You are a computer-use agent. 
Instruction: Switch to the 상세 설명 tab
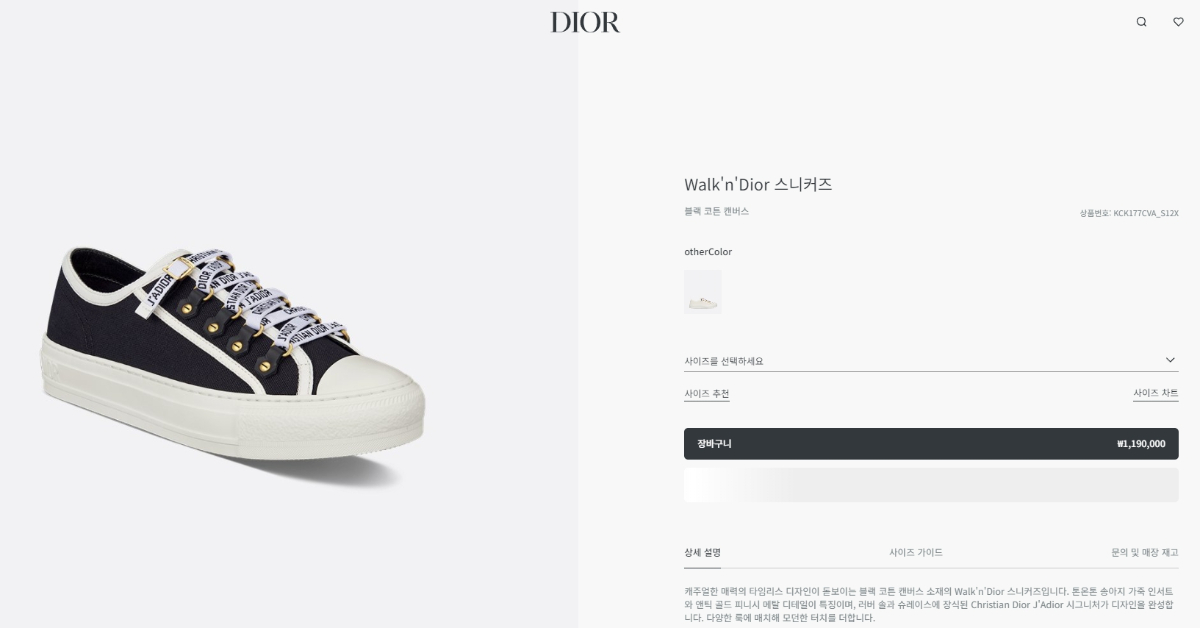tap(702, 553)
